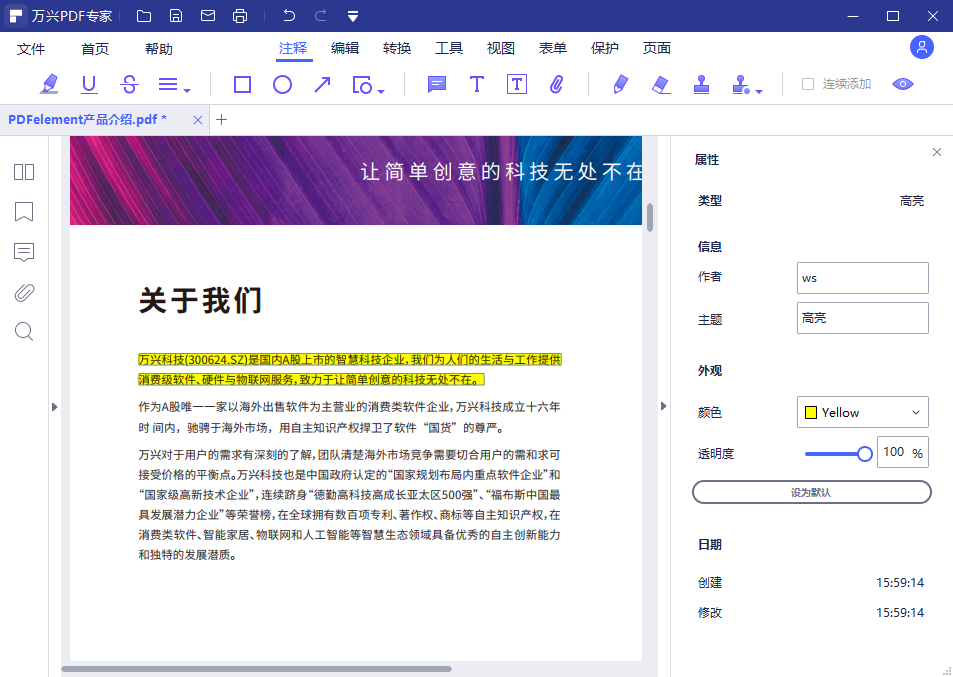Open page thumbnails panel
Screen dimensions: 953x677
click(x=24, y=172)
